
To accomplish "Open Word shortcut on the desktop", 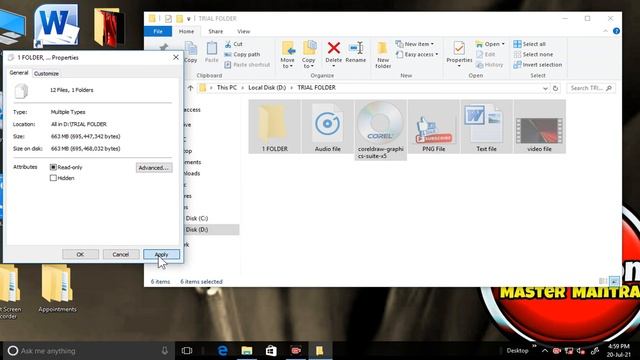I will pyautogui.click(x=56, y=25).
